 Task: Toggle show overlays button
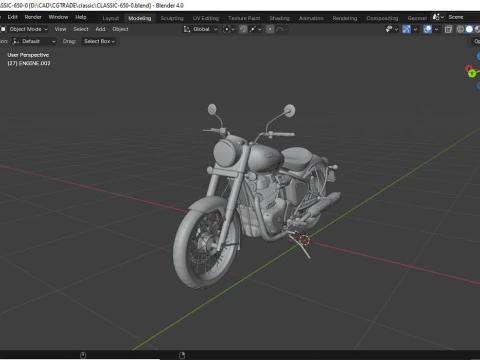427,29
